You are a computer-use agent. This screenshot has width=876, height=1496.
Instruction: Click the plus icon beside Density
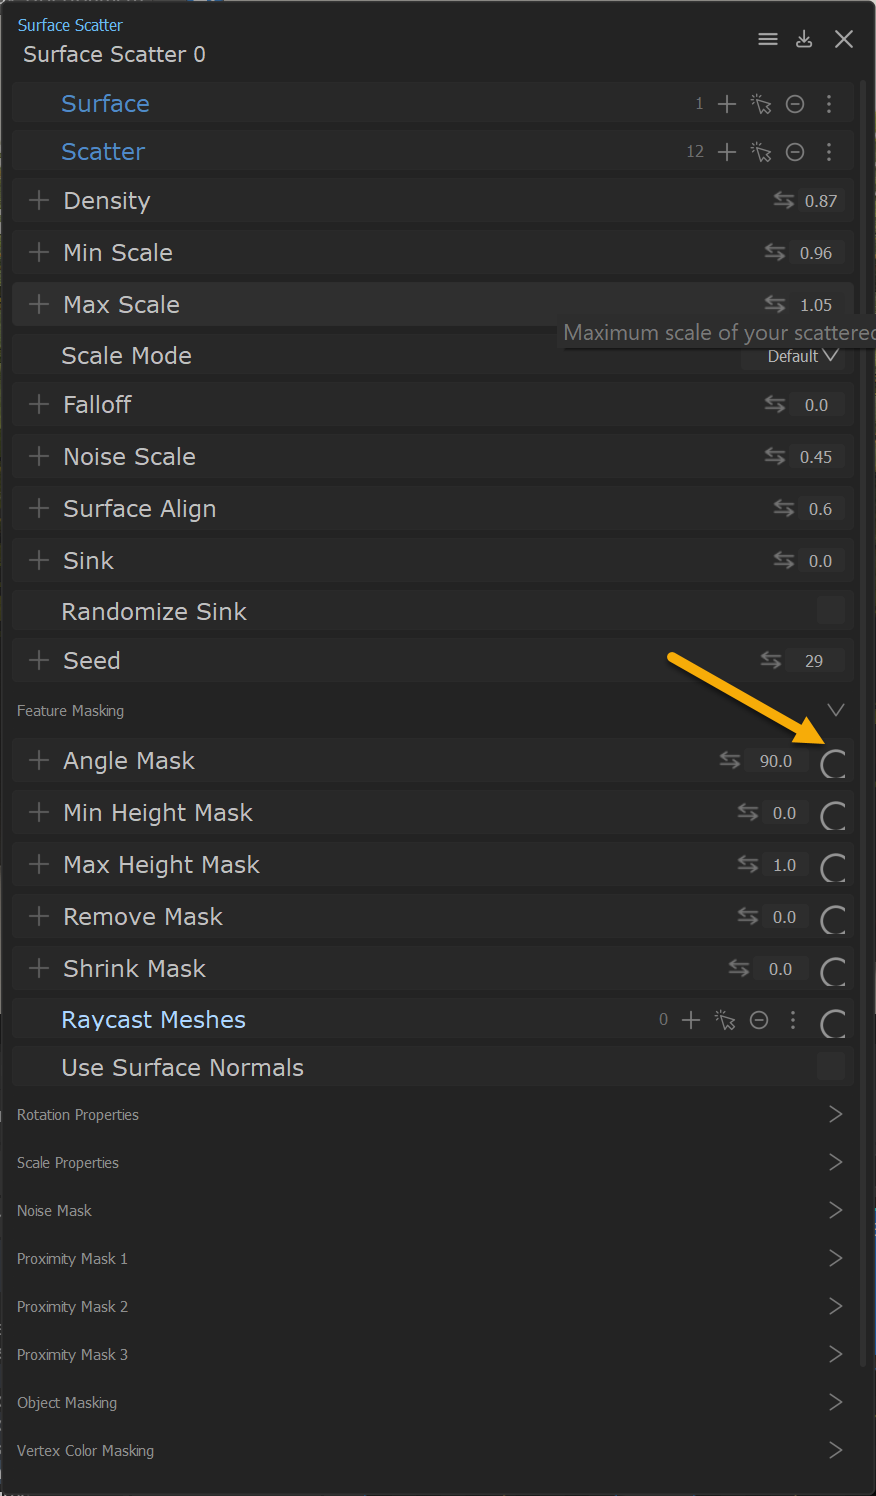click(39, 200)
